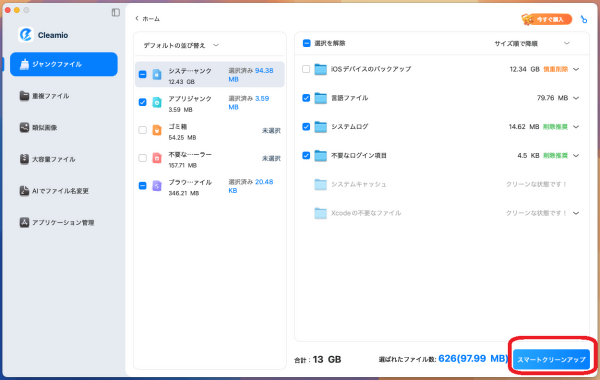Click the 言語ファイル folder icon
This screenshot has width=600, height=380.
321,98
